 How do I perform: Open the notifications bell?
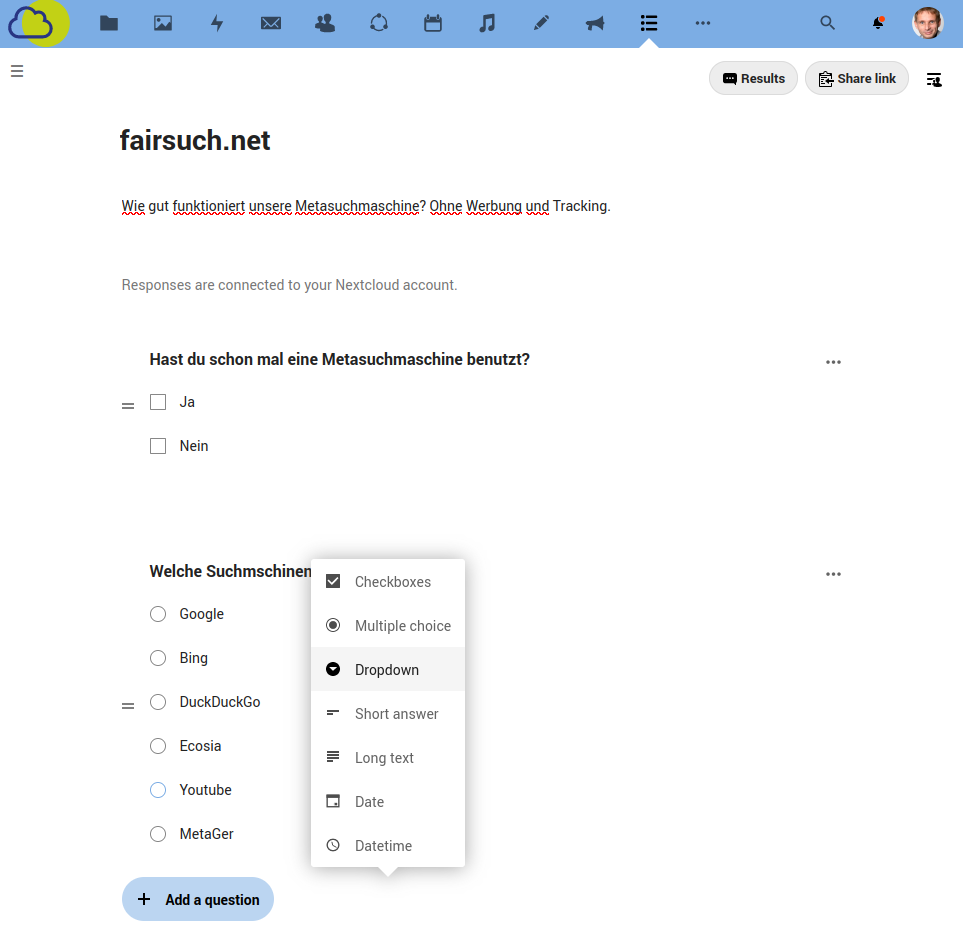878,22
